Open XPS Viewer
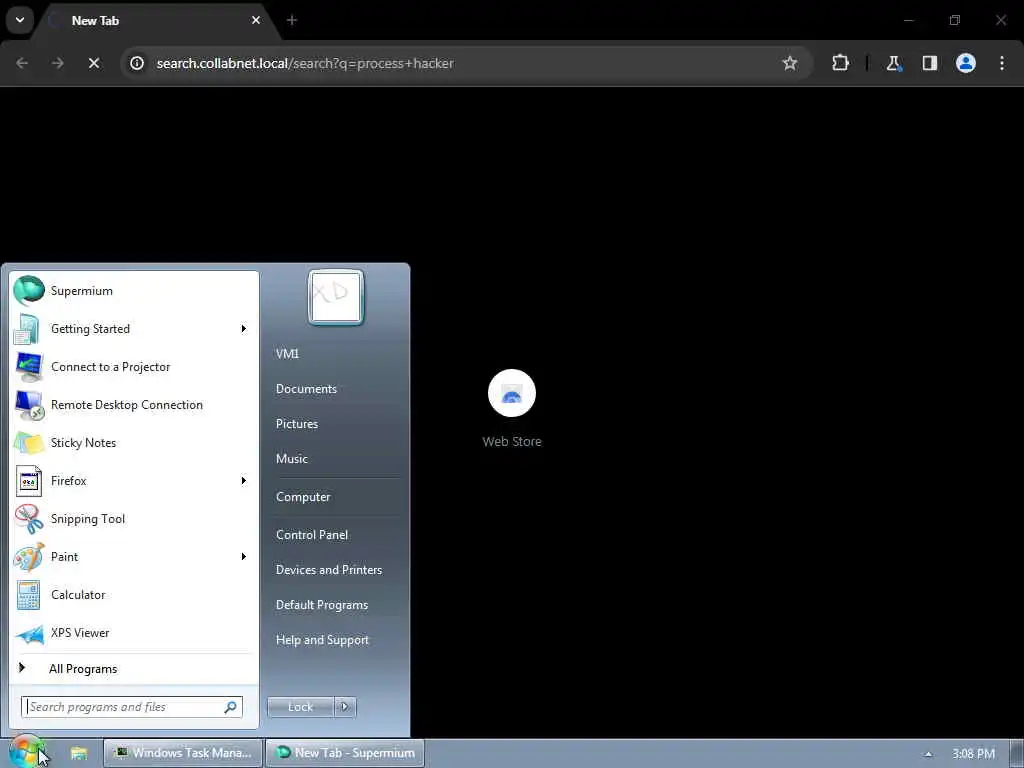Viewport: 1024px width, 768px height. click(x=134, y=632)
